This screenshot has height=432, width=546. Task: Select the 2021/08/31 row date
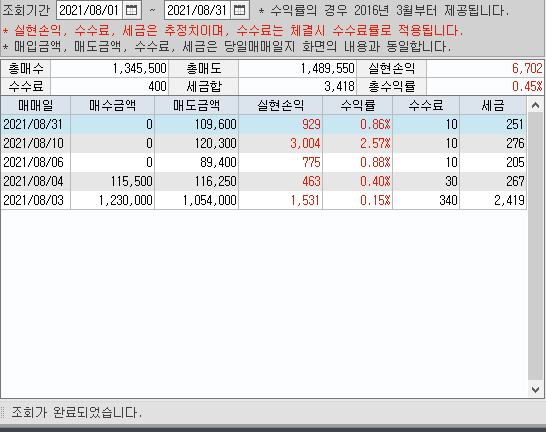point(33,124)
